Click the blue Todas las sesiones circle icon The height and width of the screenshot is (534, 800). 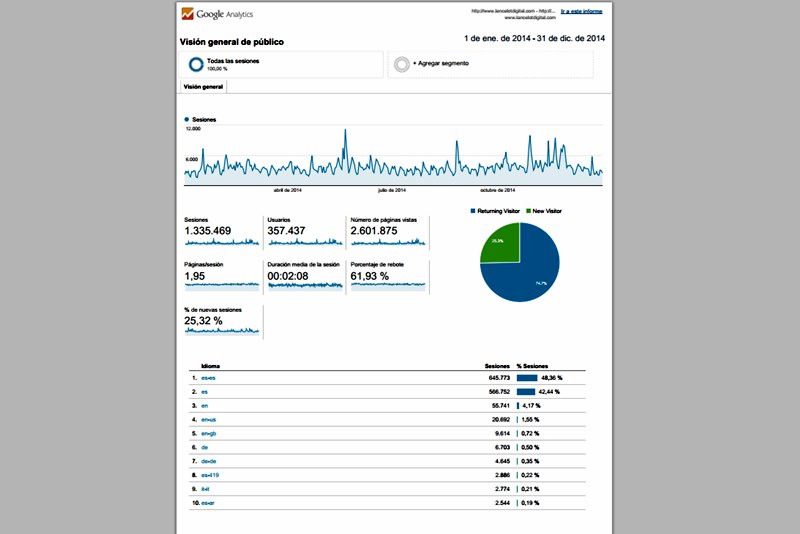click(196, 64)
